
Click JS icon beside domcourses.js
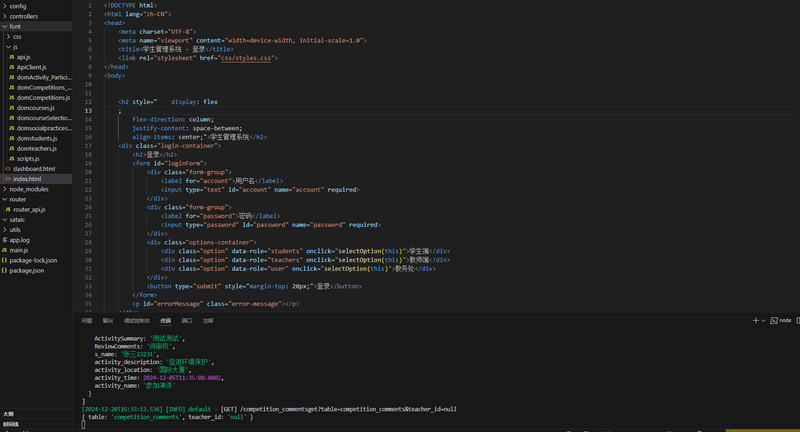[11, 108]
